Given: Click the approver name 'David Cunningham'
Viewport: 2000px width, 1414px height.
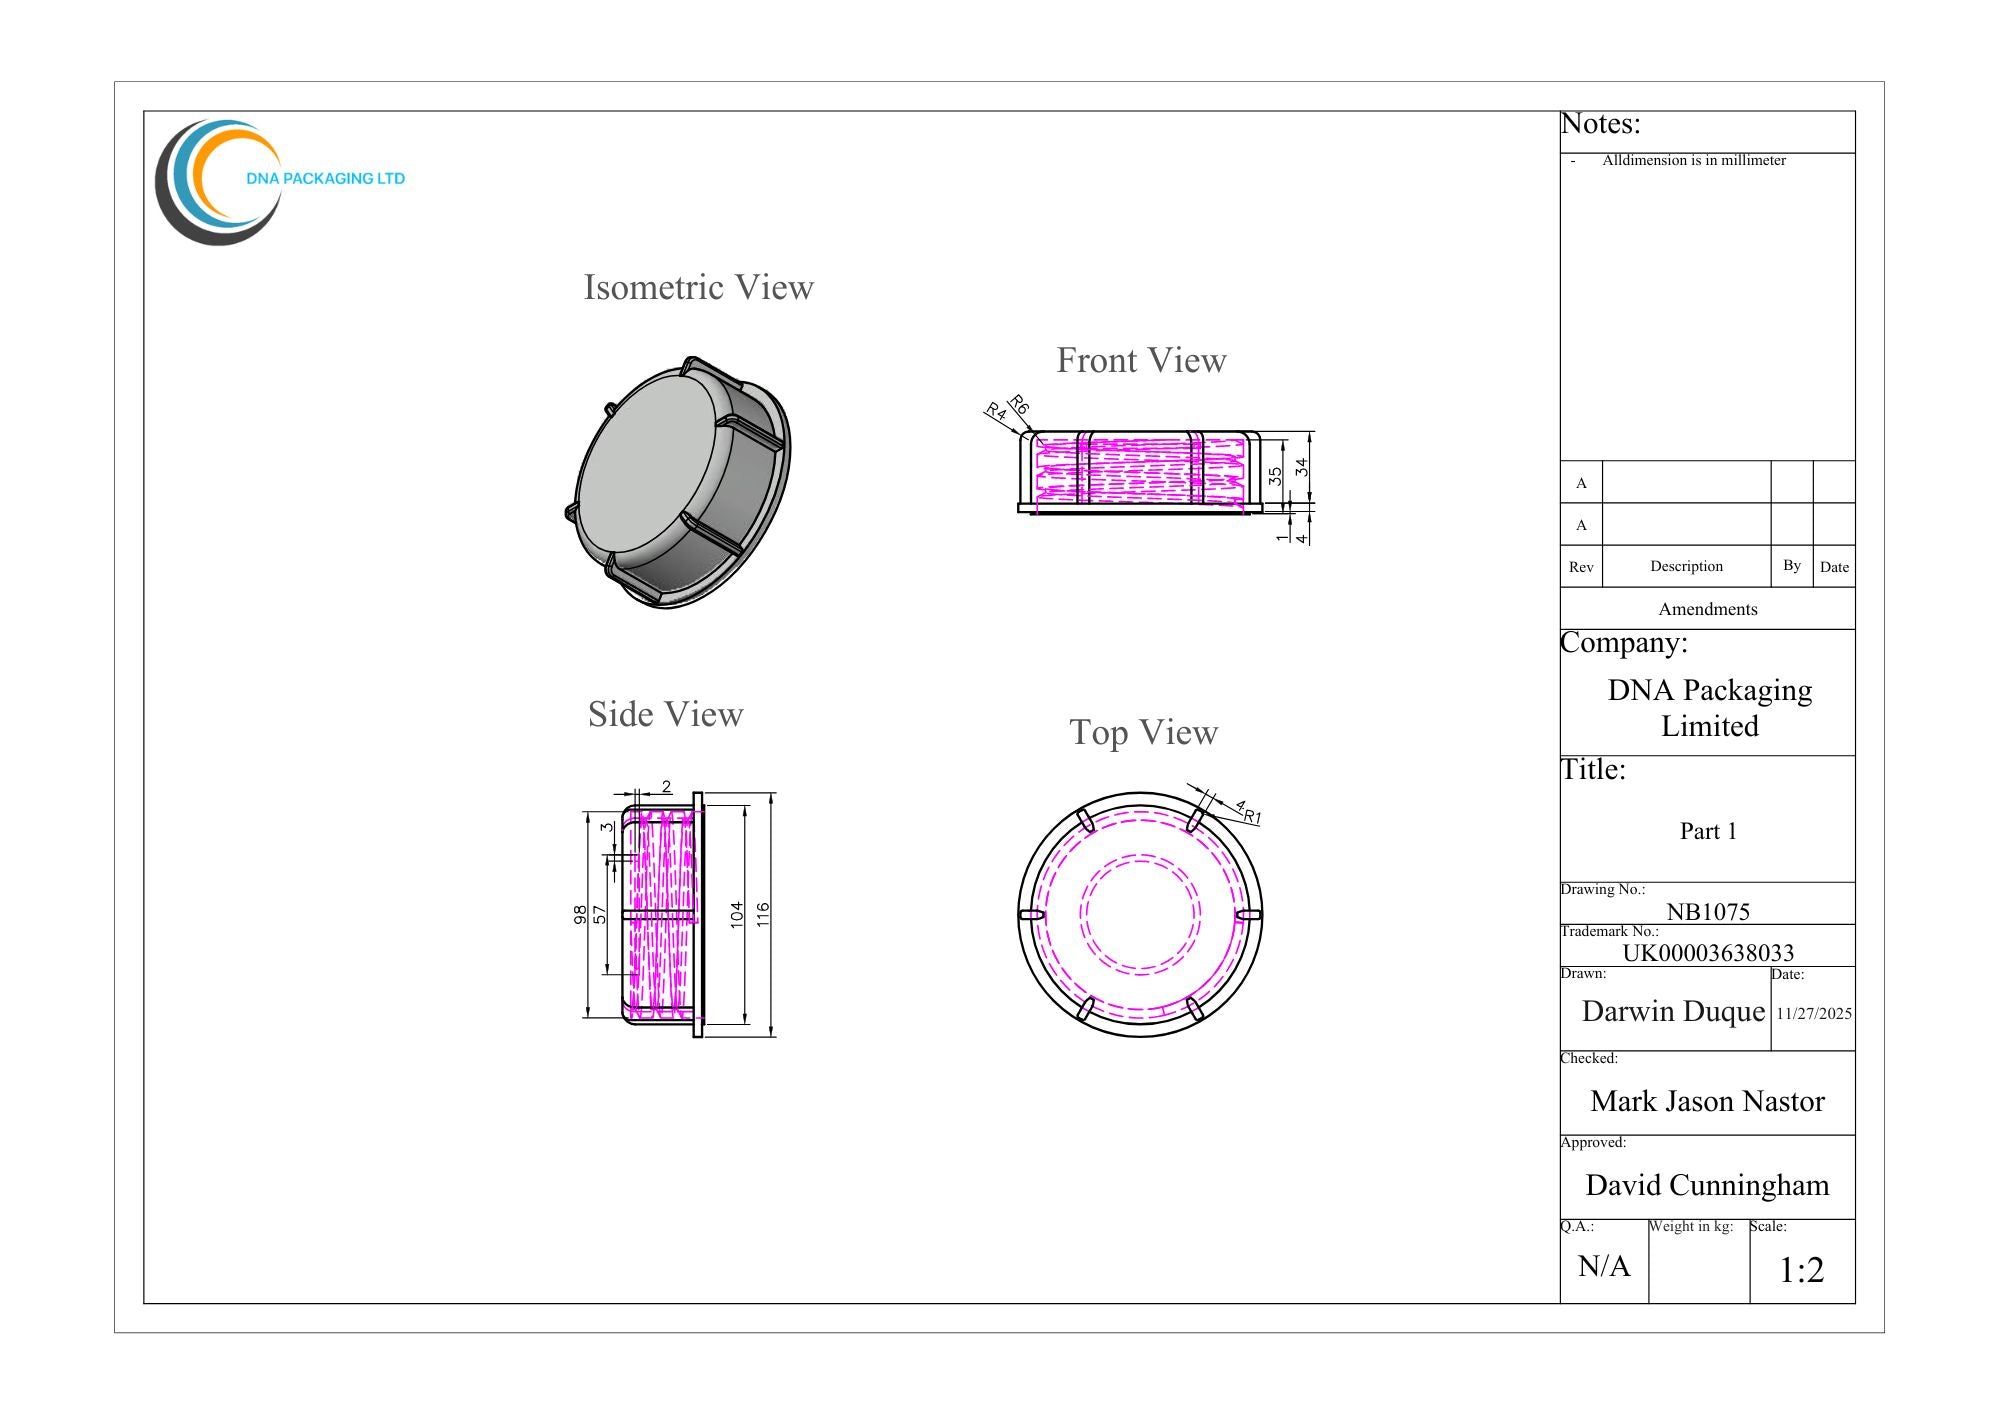Looking at the screenshot, I should (x=1707, y=1186).
